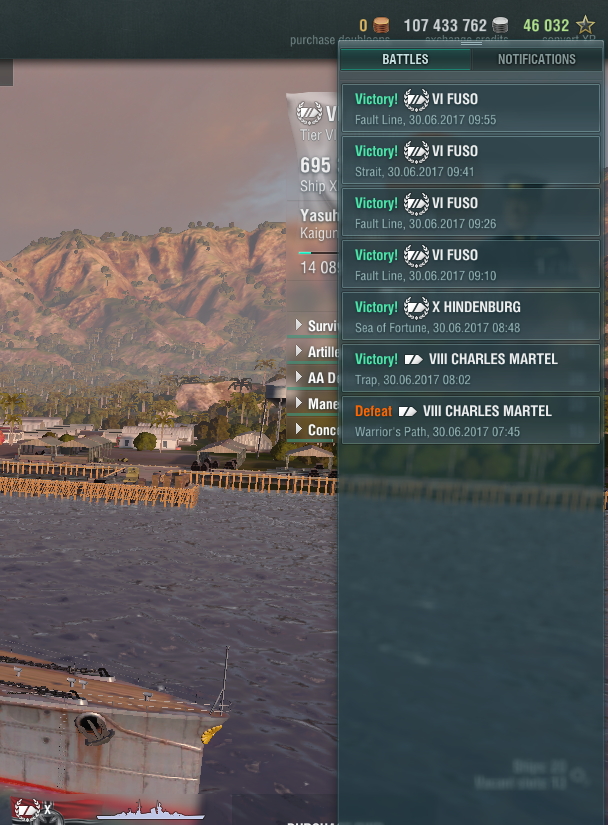Open Sea of Fortune Hindenburg battle report

click(x=471, y=316)
